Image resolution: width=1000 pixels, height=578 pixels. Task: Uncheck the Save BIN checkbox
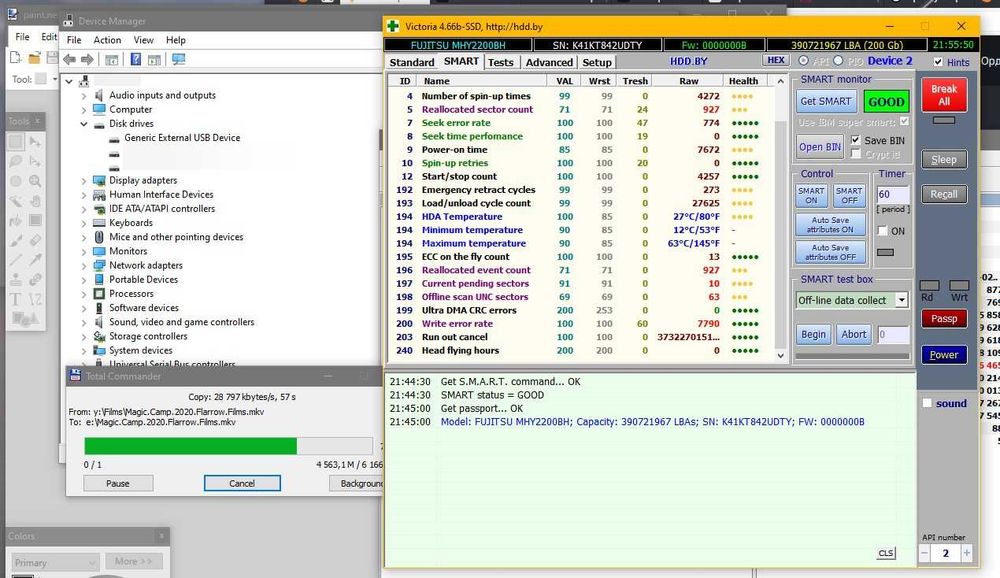tap(855, 140)
